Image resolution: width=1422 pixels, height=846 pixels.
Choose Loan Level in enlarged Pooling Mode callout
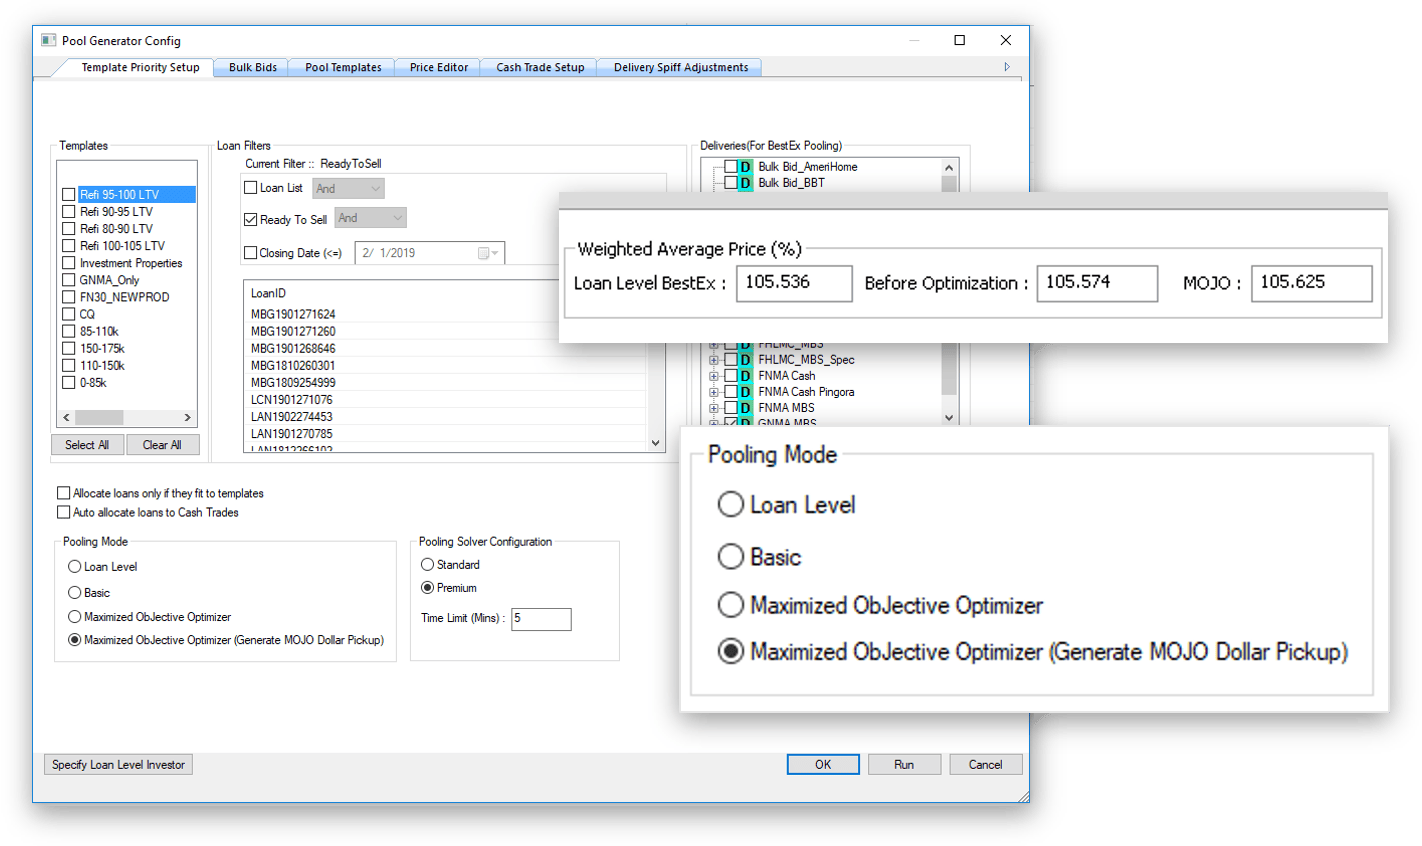731,505
